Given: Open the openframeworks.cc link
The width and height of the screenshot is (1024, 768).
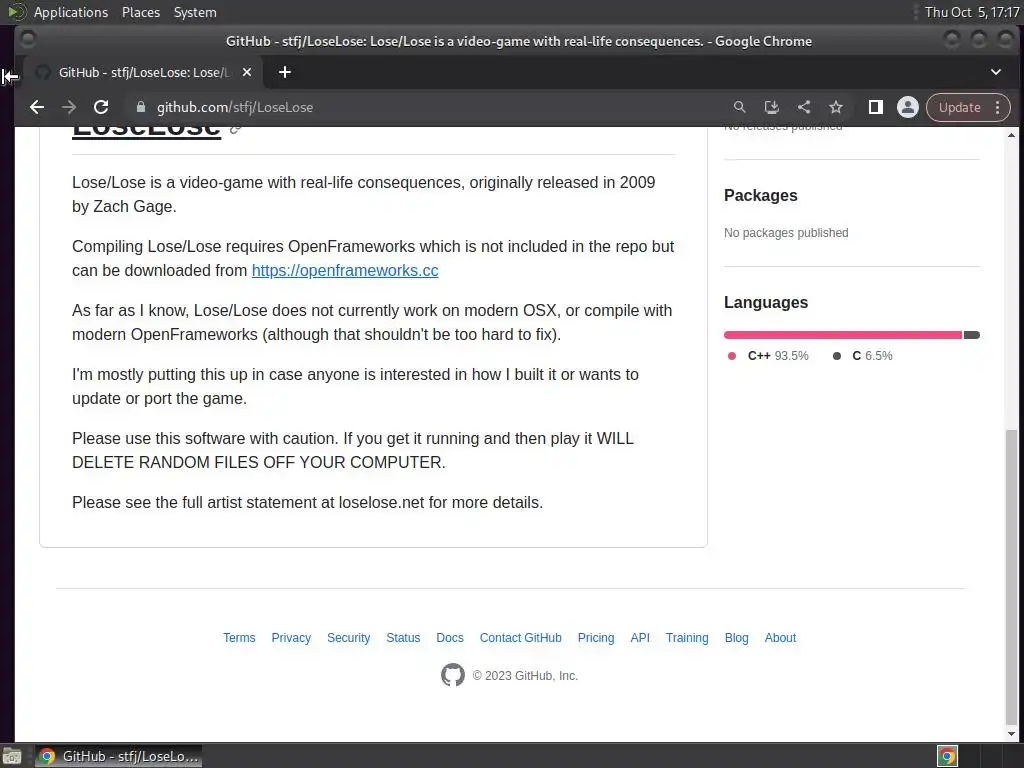Looking at the screenshot, I should pos(345,270).
